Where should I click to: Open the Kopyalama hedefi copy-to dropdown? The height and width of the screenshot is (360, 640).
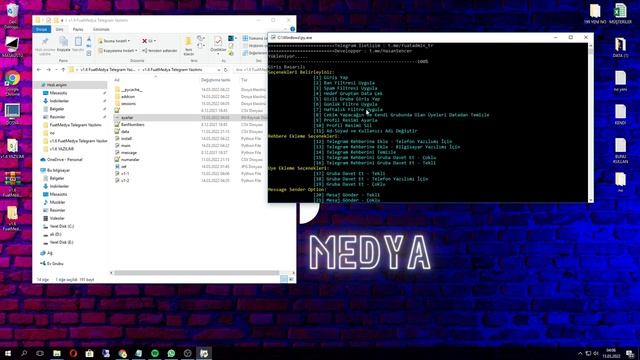point(118,51)
